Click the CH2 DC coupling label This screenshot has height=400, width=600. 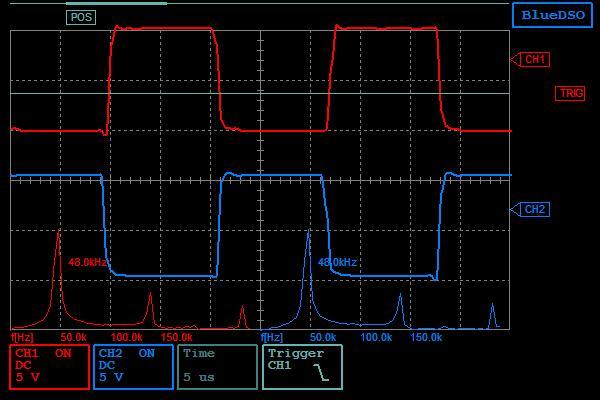coord(106,365)
